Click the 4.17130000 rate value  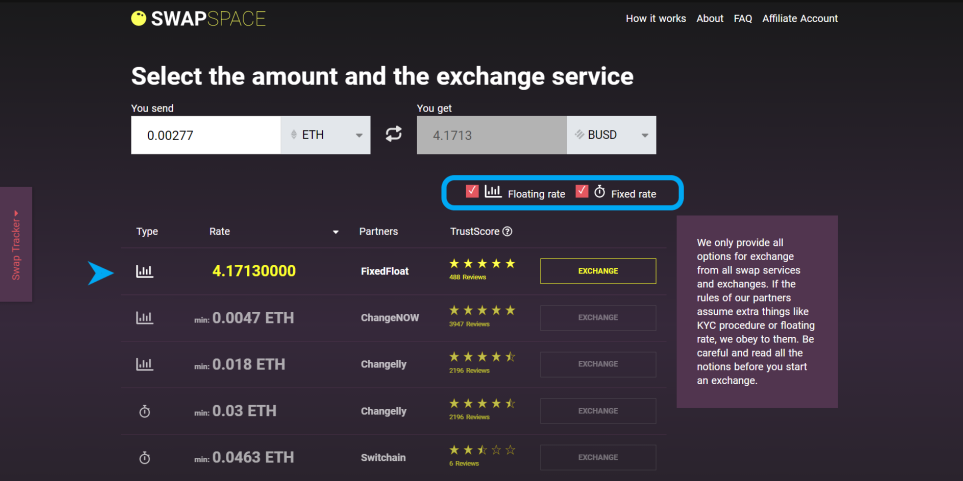(254, 271)
